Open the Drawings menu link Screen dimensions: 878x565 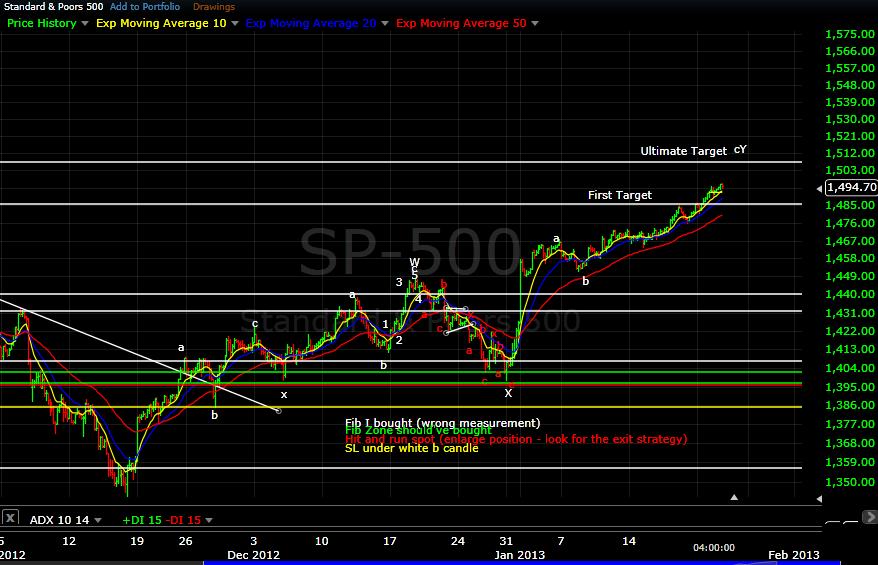click(214, 7)
